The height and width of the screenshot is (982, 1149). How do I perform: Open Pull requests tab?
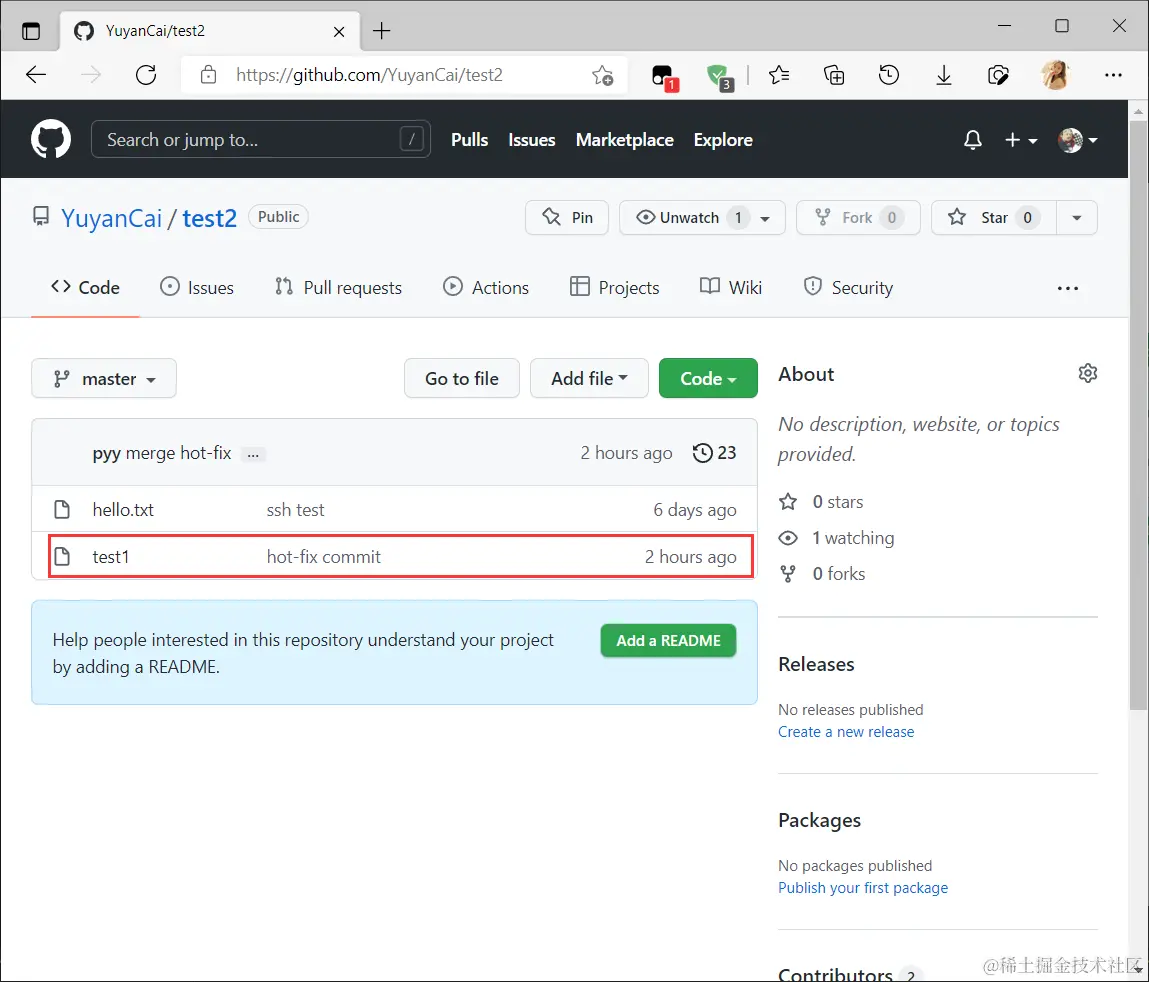[x=339, y=288]
